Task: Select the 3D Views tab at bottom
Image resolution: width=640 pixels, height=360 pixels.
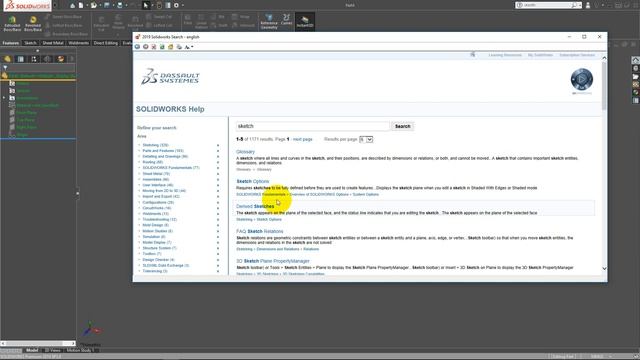Action: (x=52, y=350)
